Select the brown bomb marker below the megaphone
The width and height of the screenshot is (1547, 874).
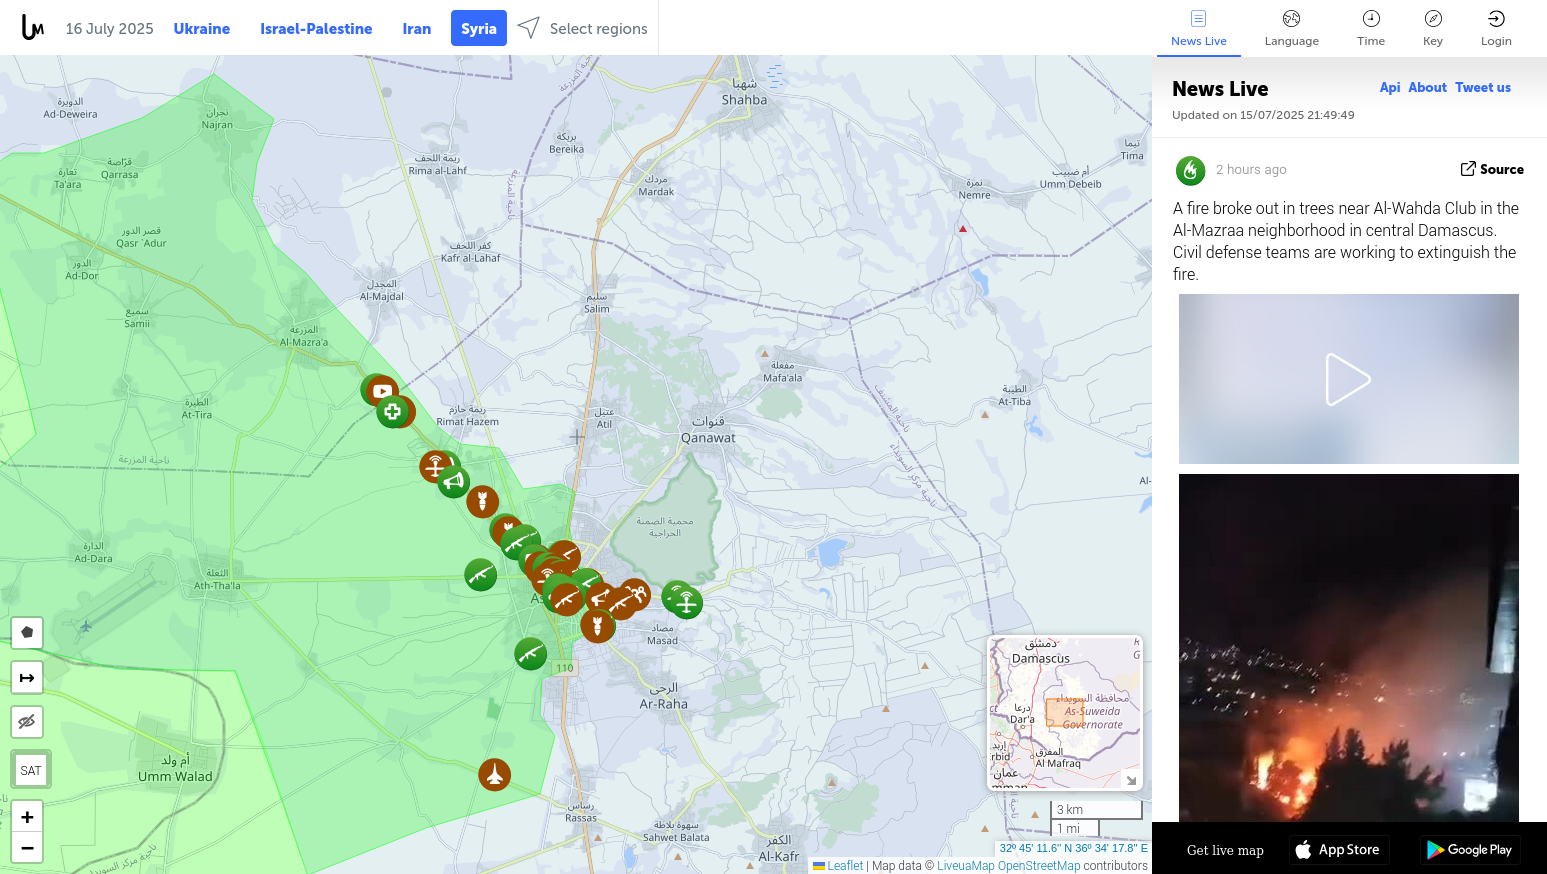[482, 500]
